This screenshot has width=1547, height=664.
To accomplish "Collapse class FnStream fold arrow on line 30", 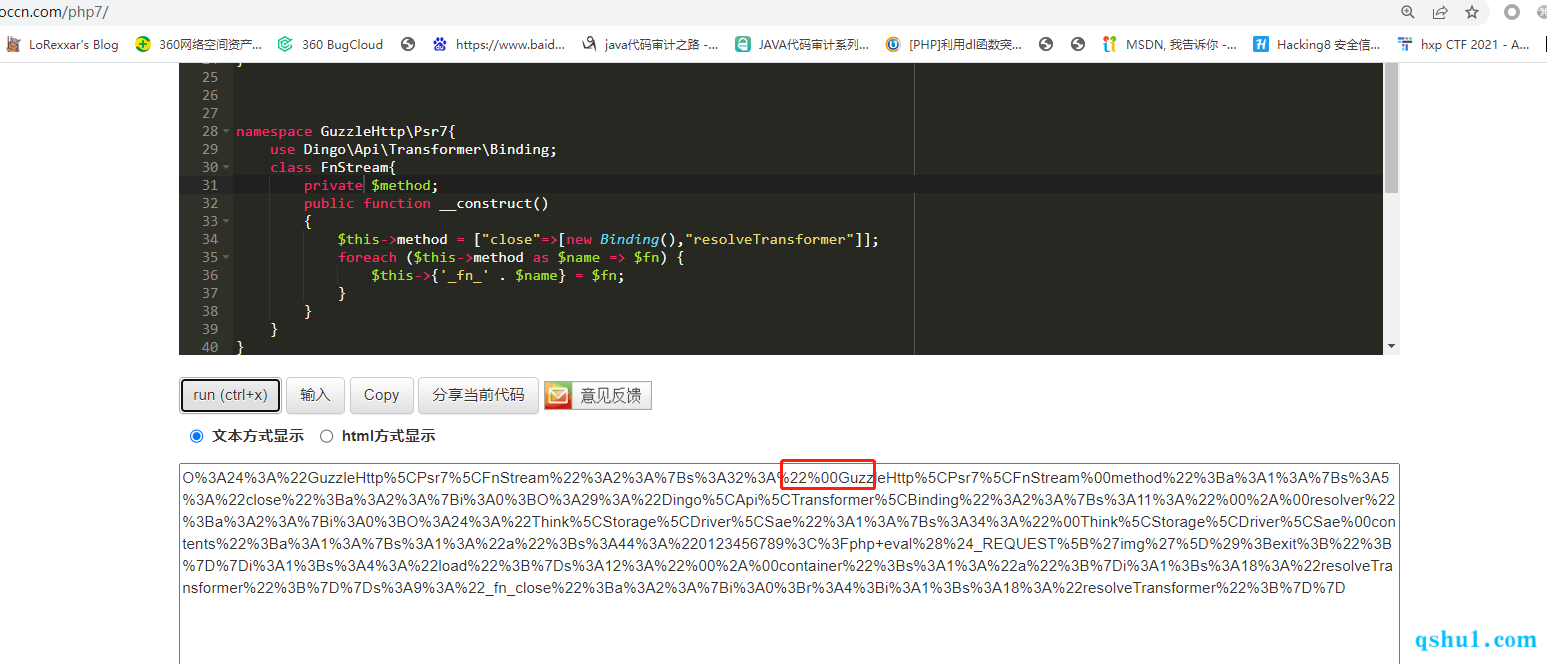I will pyautogui.click(x=226, y=167).
